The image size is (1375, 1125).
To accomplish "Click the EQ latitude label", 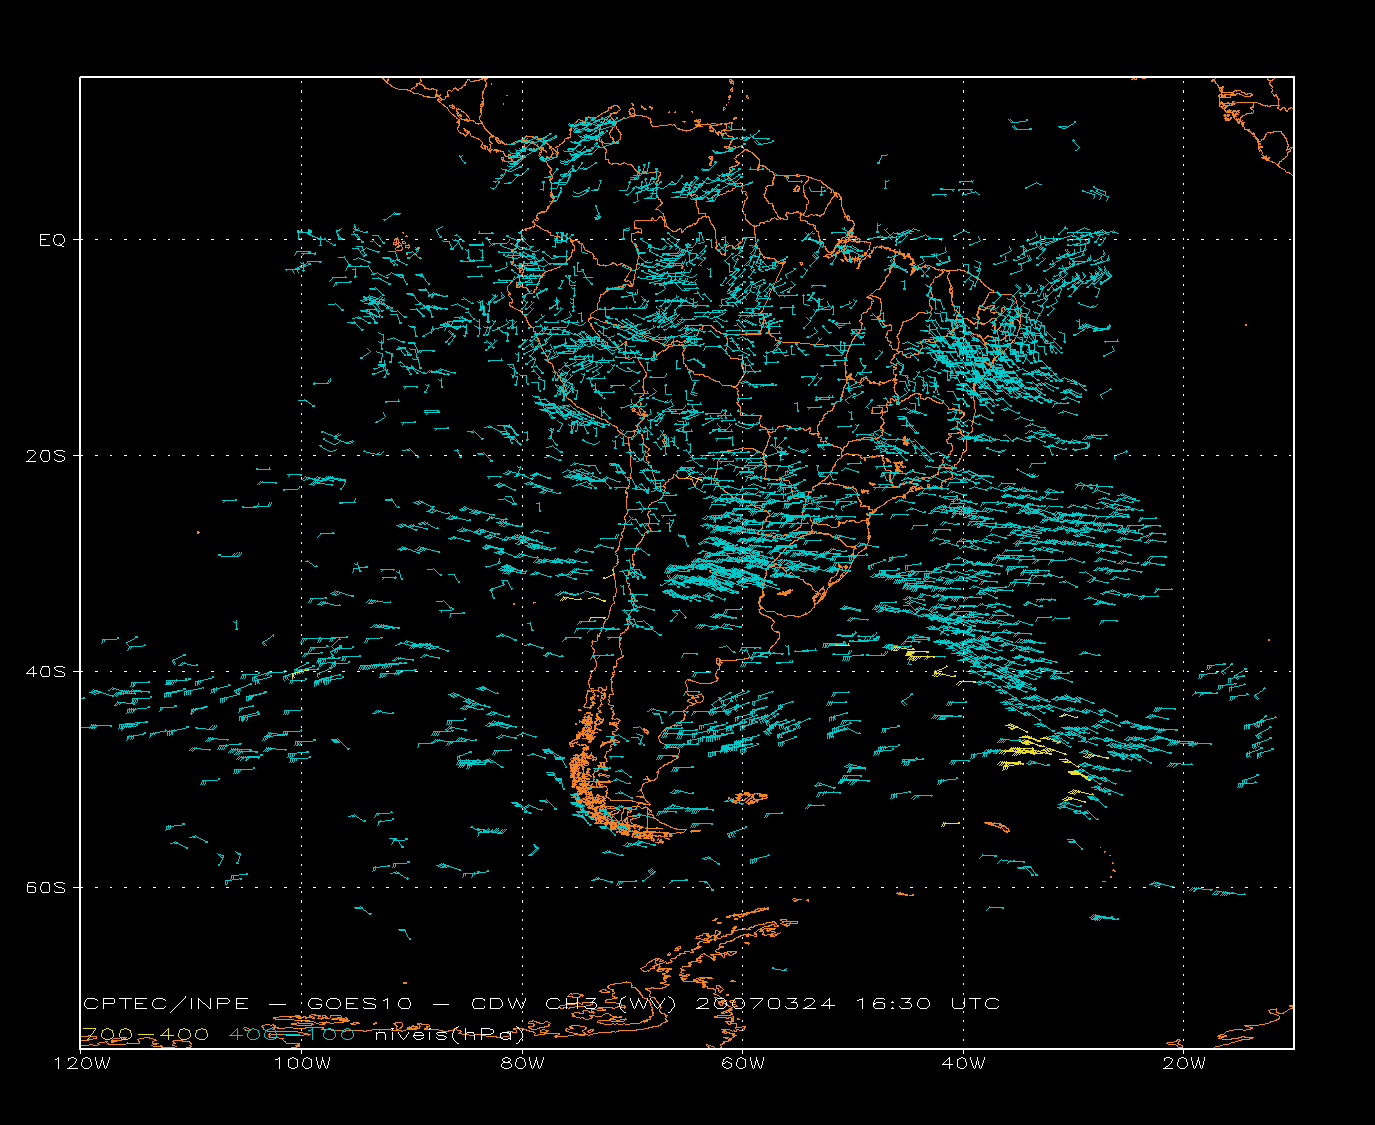I will click(52, 240).
